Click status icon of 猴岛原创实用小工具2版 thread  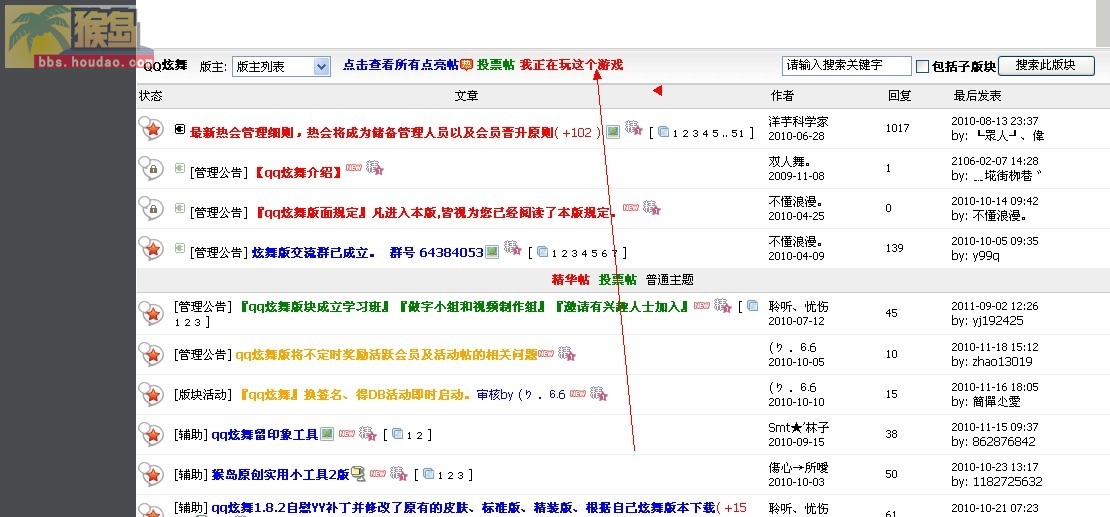click(x=151, y=475)
